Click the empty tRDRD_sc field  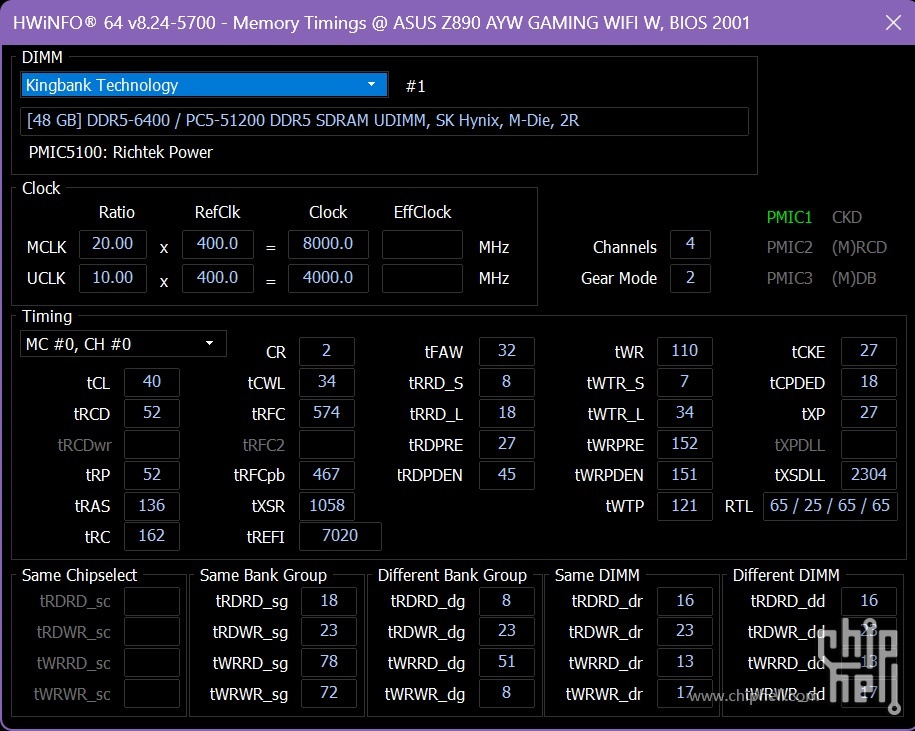pos(152,601)
